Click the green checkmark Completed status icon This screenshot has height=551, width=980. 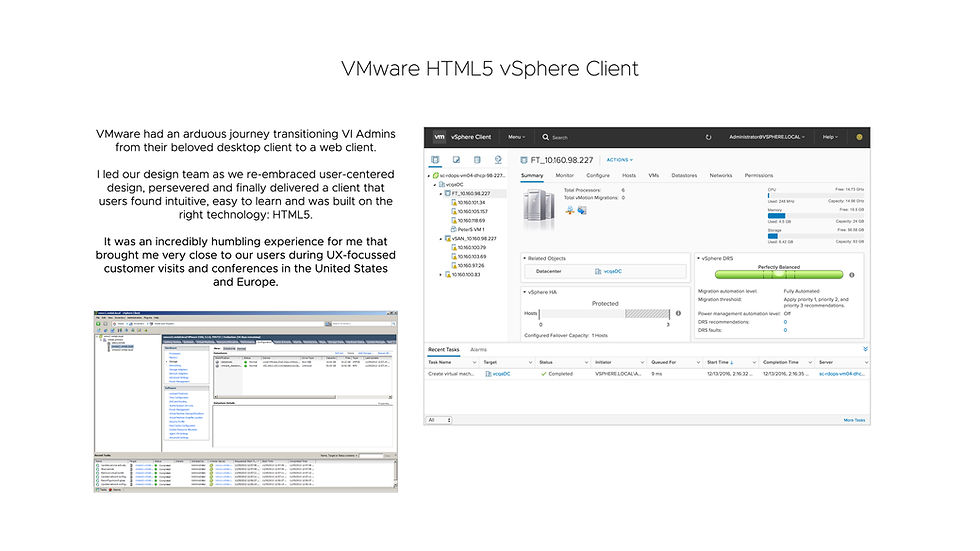(544, 374)
